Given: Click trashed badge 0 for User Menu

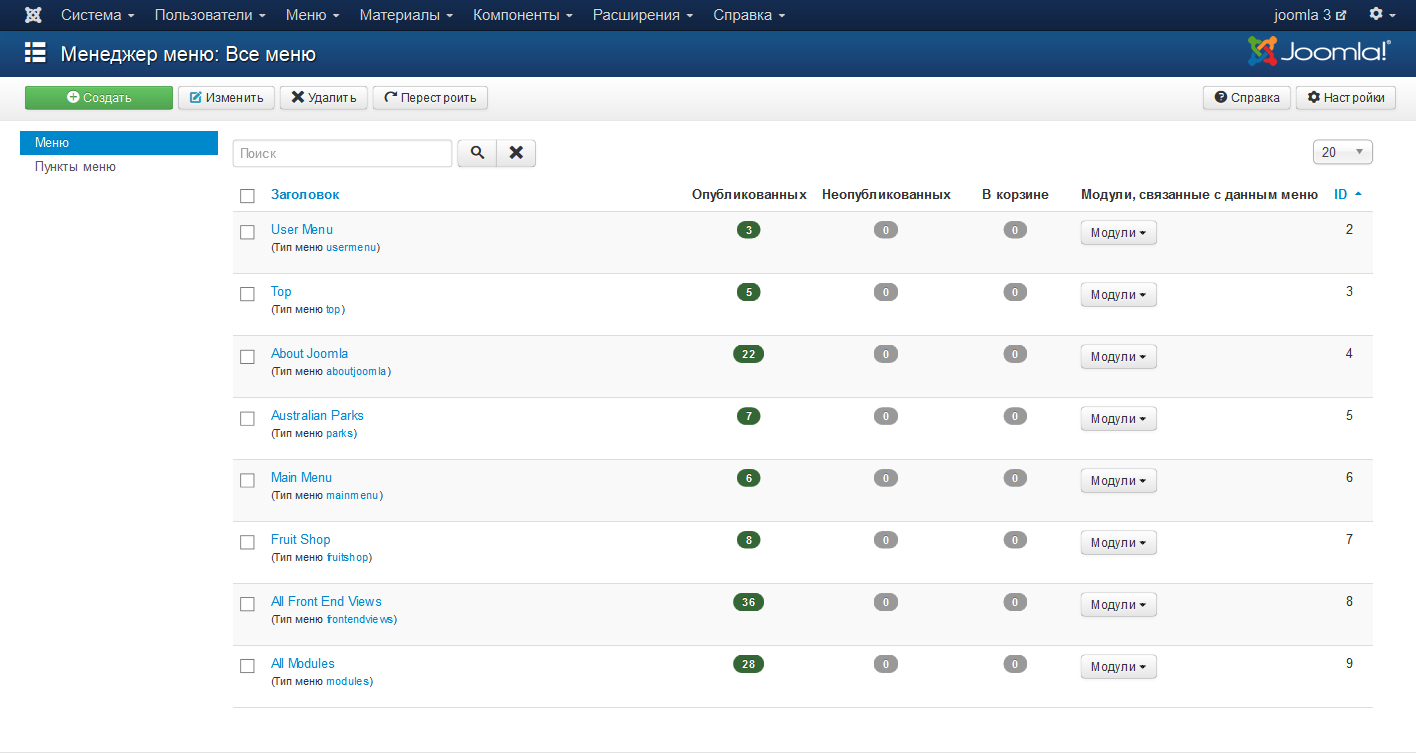Looking at the screenshot, I should (x=1015, y=230).
